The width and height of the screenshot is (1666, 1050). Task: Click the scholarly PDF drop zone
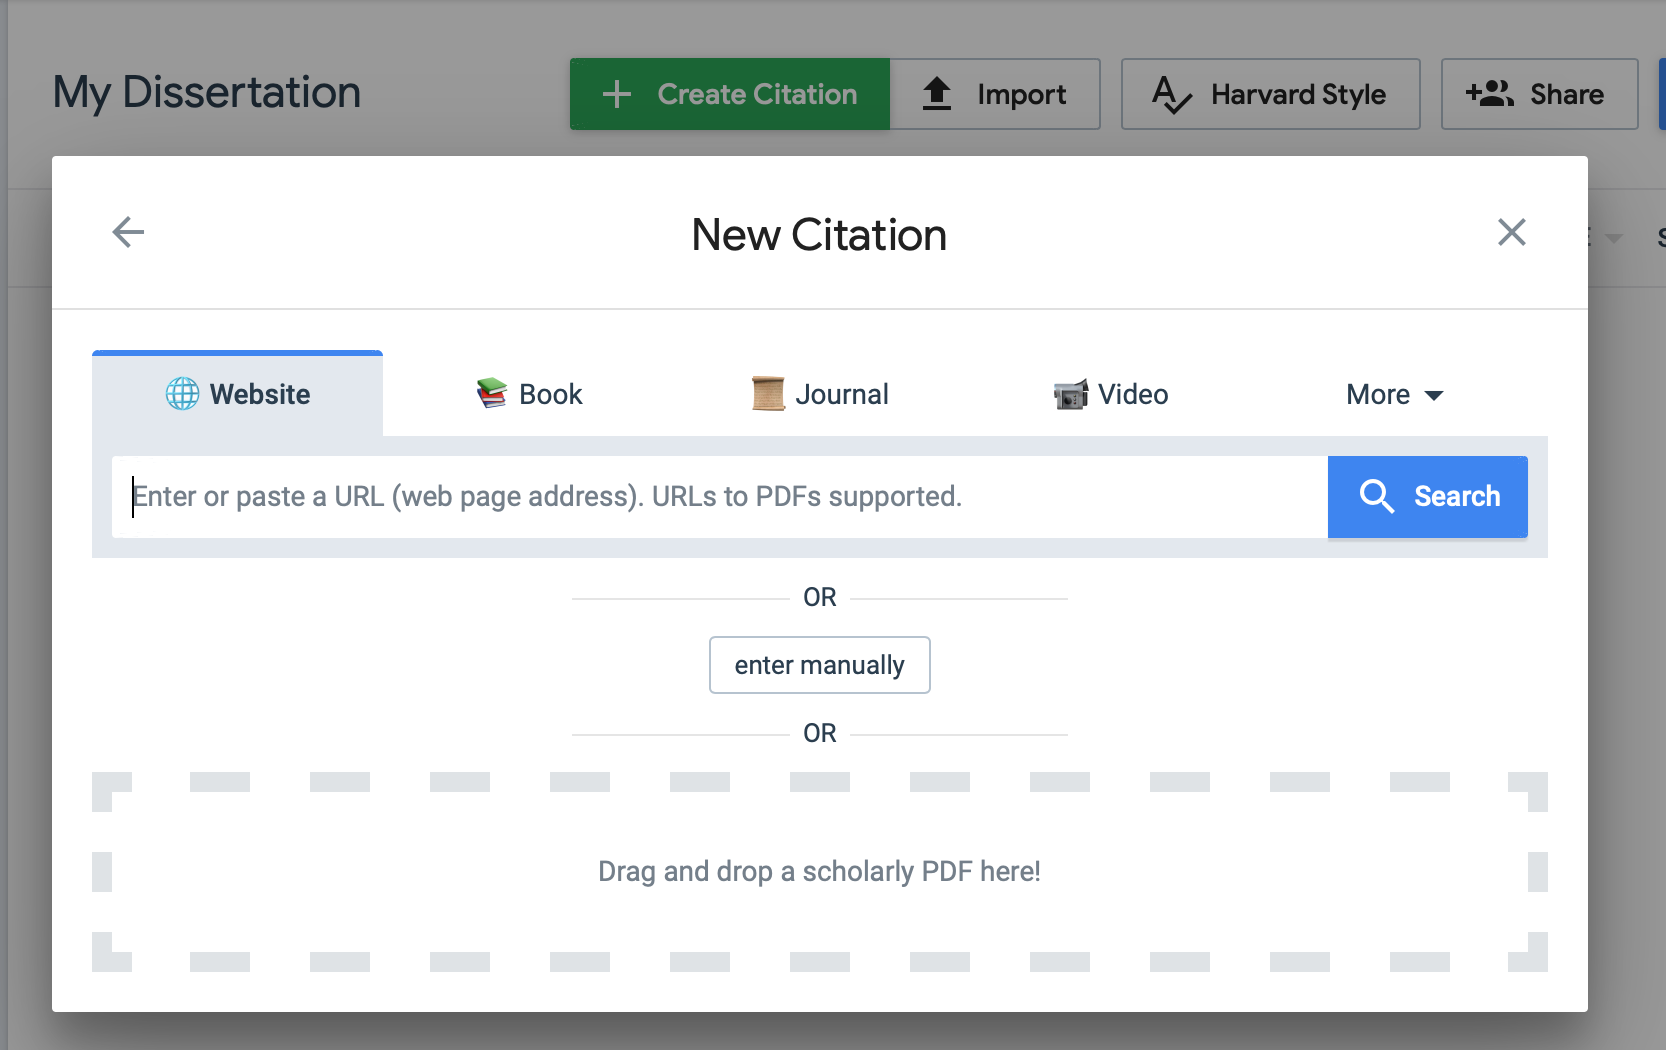coord(819,871)
